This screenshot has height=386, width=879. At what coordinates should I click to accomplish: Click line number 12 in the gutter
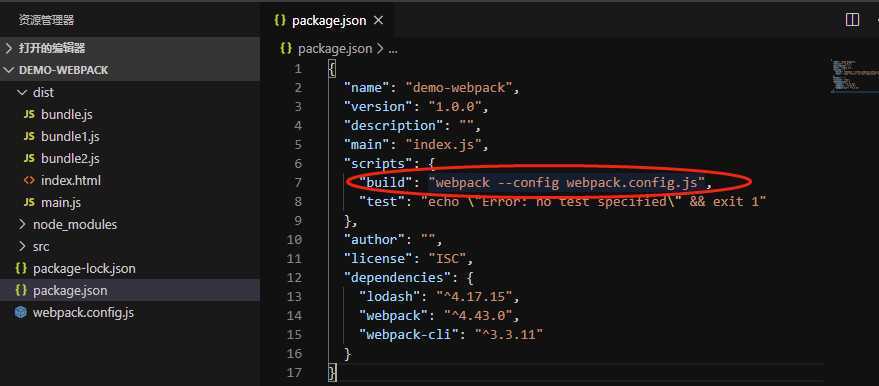coord(294,277)
